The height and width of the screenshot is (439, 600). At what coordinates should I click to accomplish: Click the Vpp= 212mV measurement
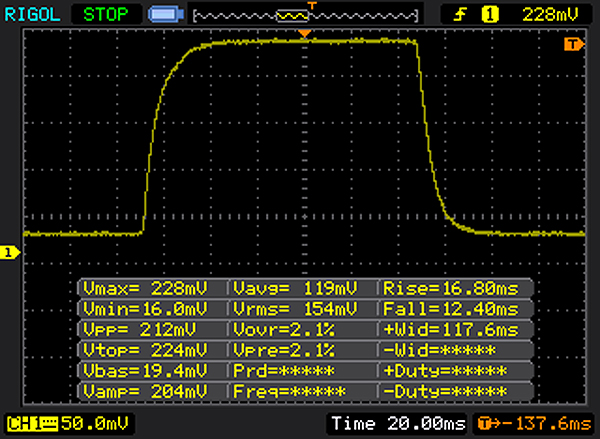pyautogui.click(x=140, y=329)
